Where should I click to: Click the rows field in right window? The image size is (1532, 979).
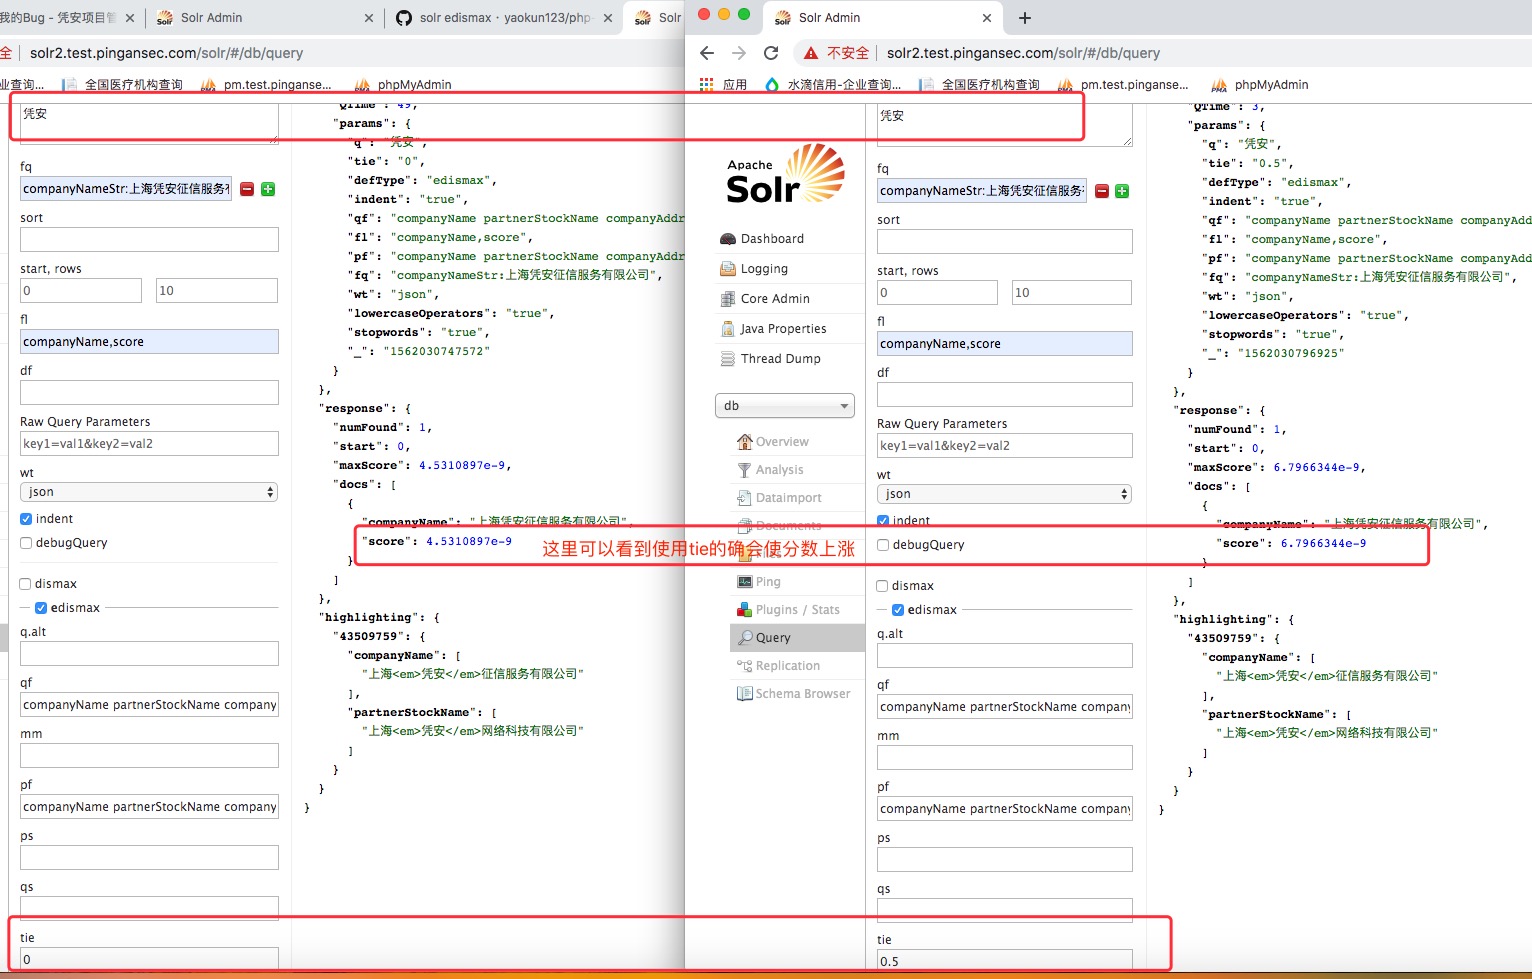coord(1071,293)
